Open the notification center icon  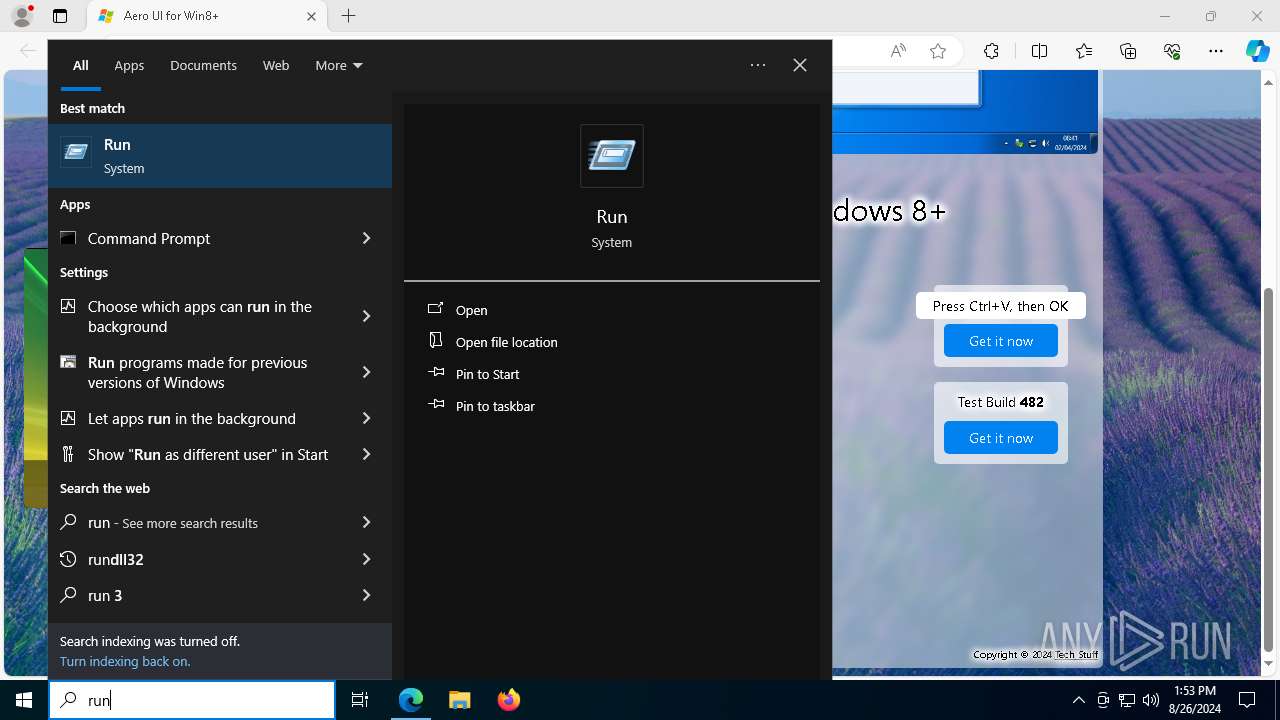[x=1247, y=700]
